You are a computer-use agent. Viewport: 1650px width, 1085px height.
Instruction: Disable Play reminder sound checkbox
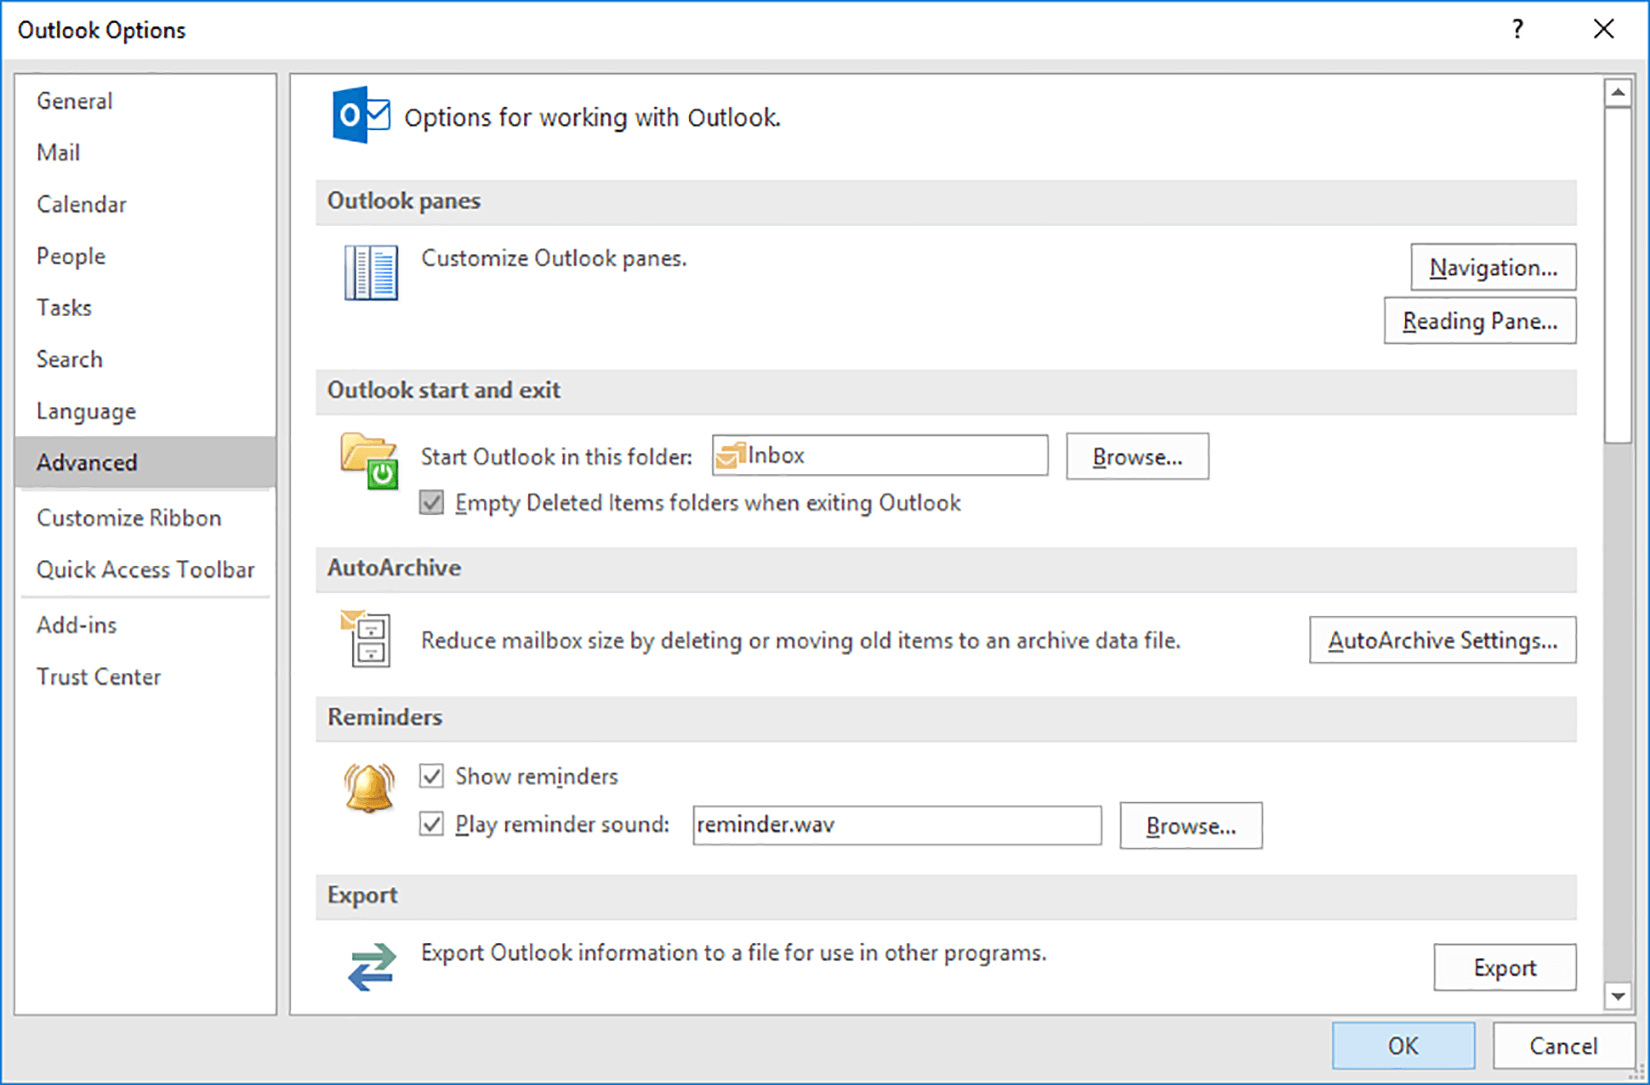coord(432,824)
